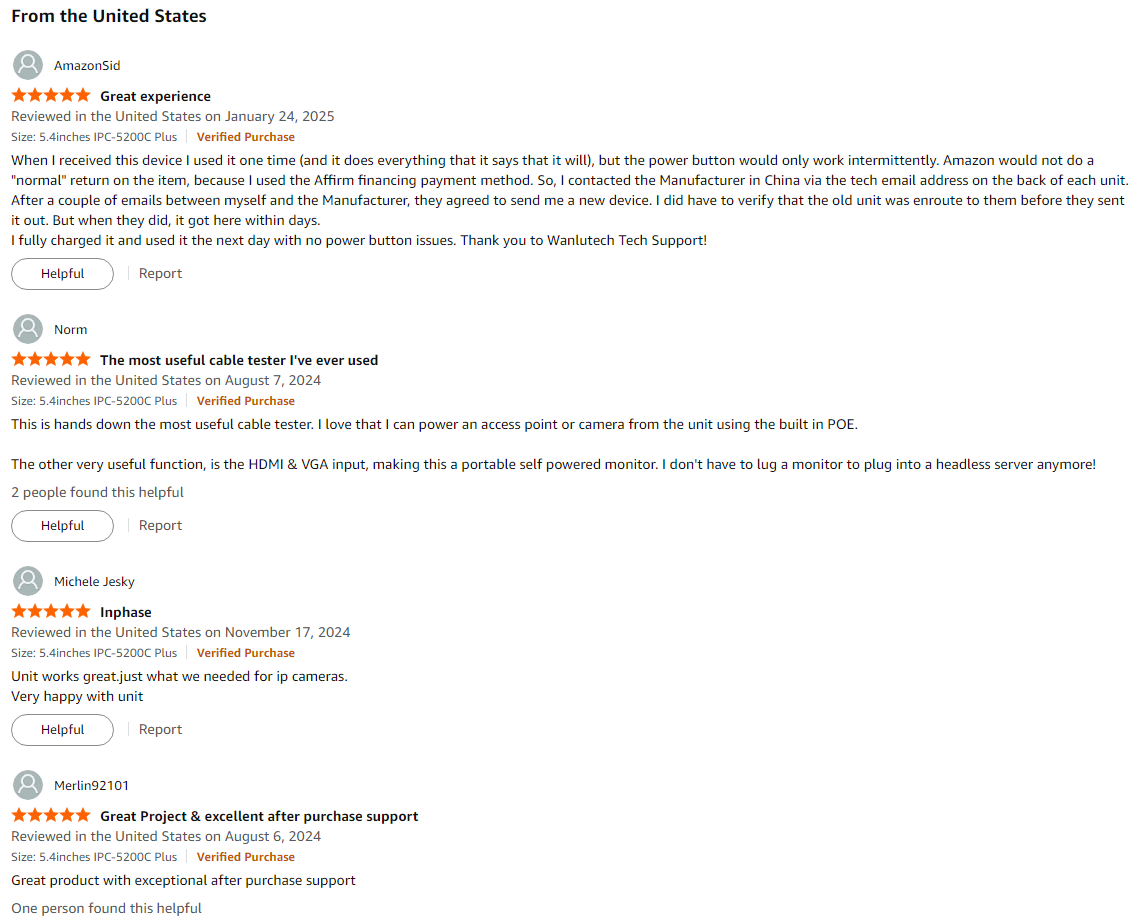The height and width of the screenshot is (921, 1133).
Task: Click Norm's profile avatar icon
Action: (x=28, y=329)
